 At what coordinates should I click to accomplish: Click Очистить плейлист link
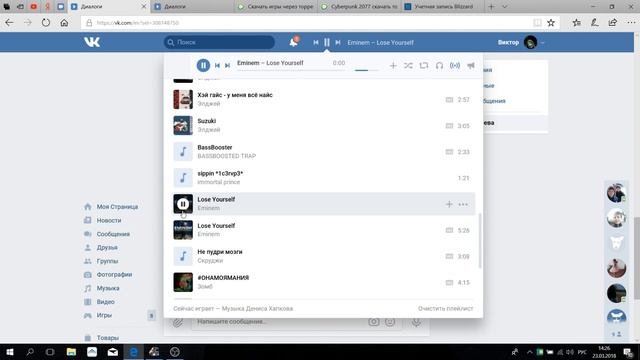(445, 309)
